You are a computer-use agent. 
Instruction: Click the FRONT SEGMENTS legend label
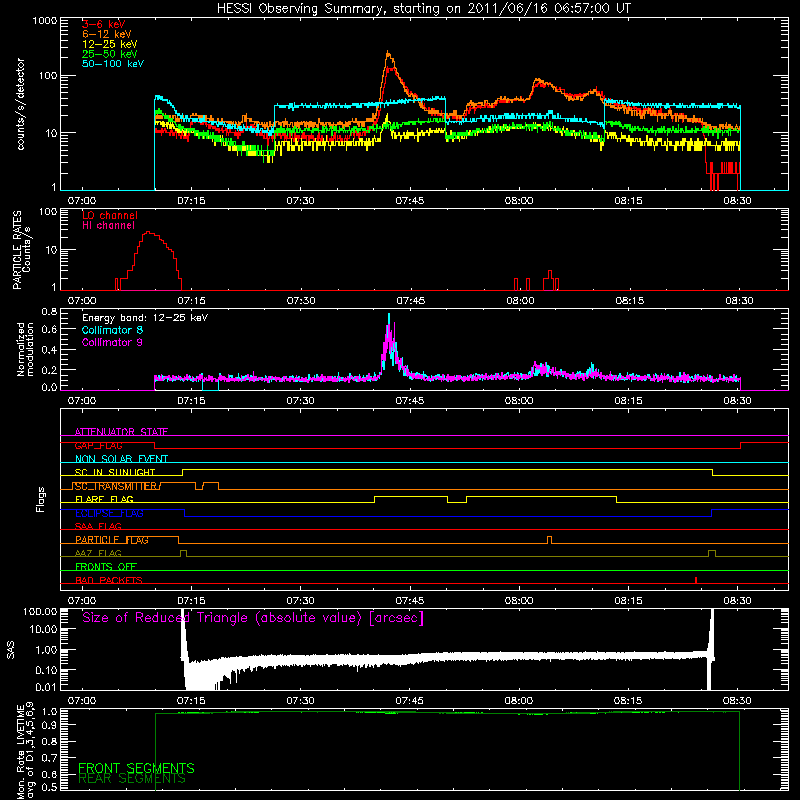(136, 768)
